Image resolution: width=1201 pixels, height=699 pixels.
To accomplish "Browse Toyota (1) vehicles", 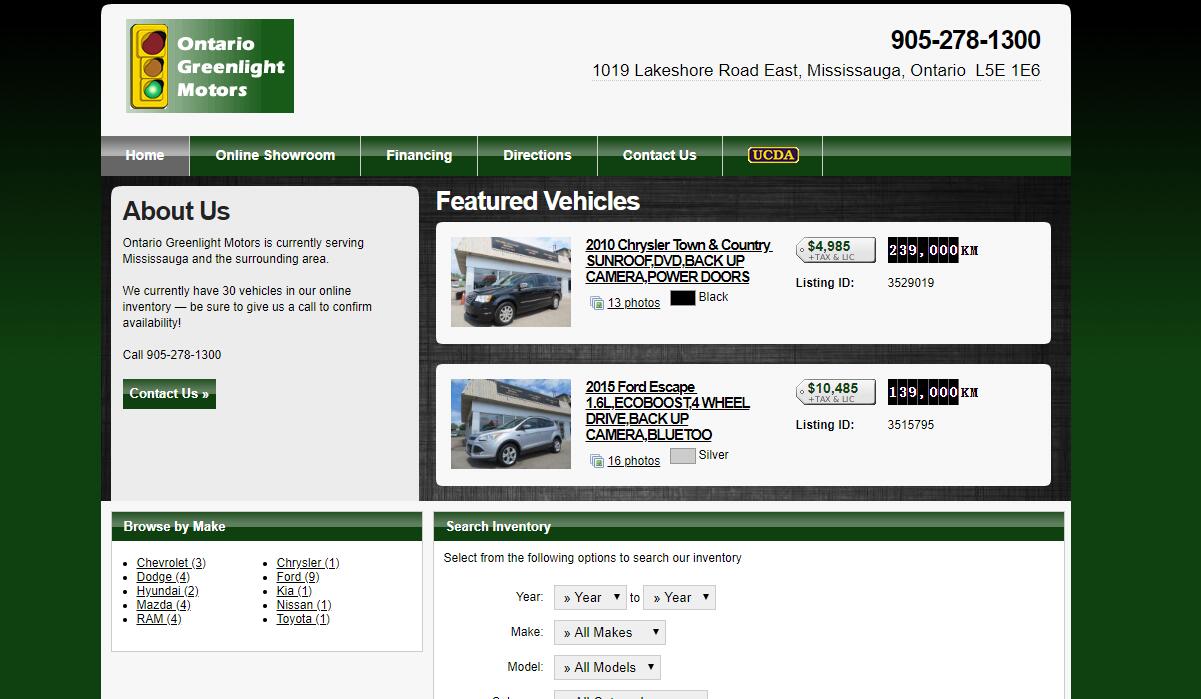I will (x=303, y=619).
